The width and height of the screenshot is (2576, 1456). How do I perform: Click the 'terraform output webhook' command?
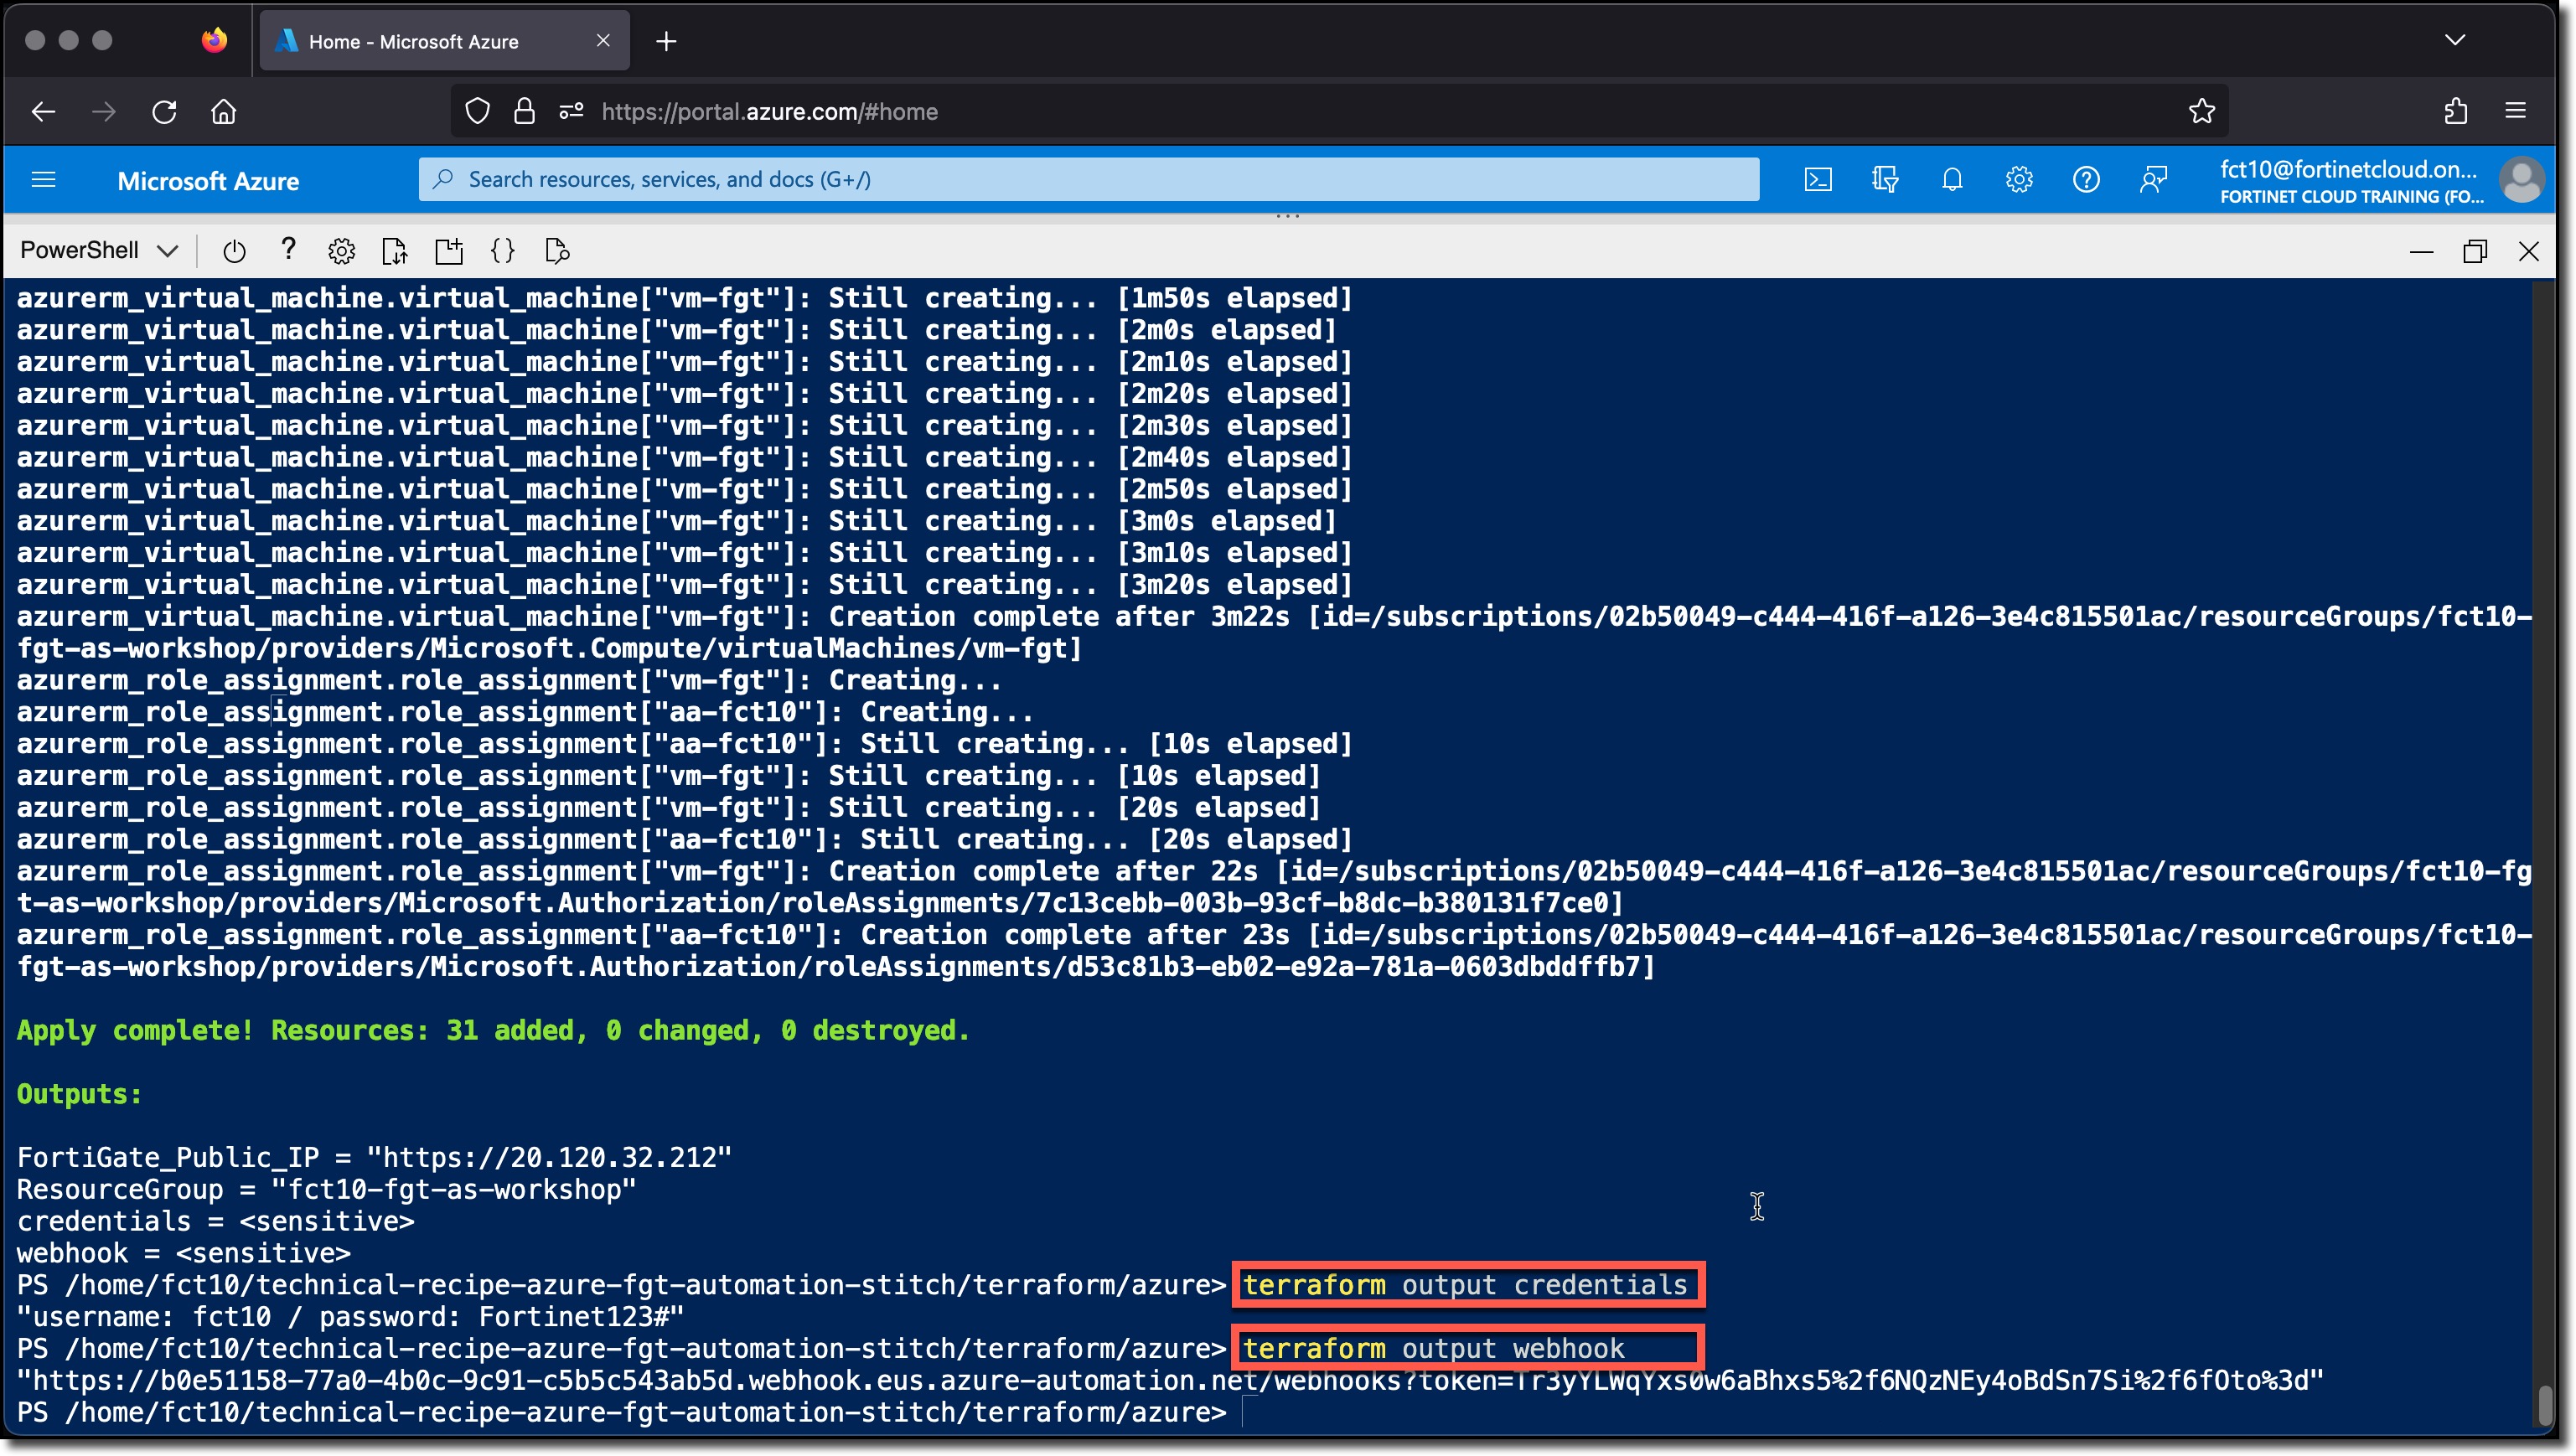[x=1433, y=1349]
